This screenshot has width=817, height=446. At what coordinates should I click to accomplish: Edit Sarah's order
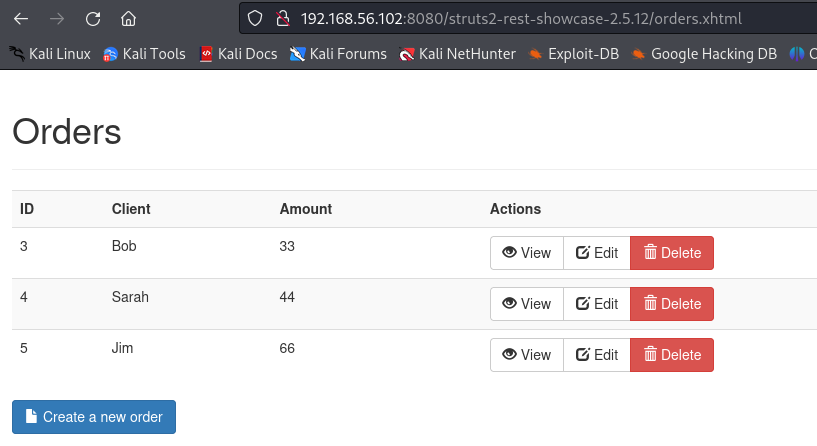597,304
